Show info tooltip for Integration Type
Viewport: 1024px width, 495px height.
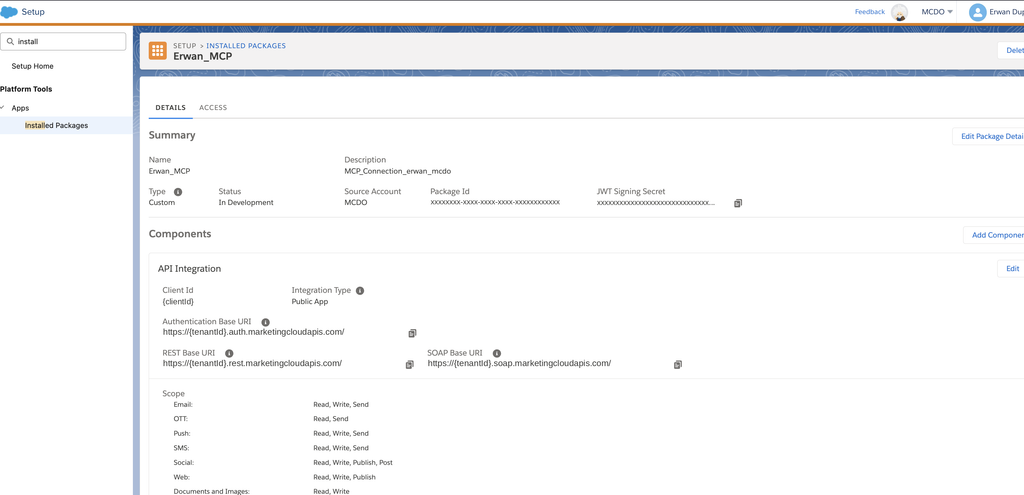click(360, 291)
